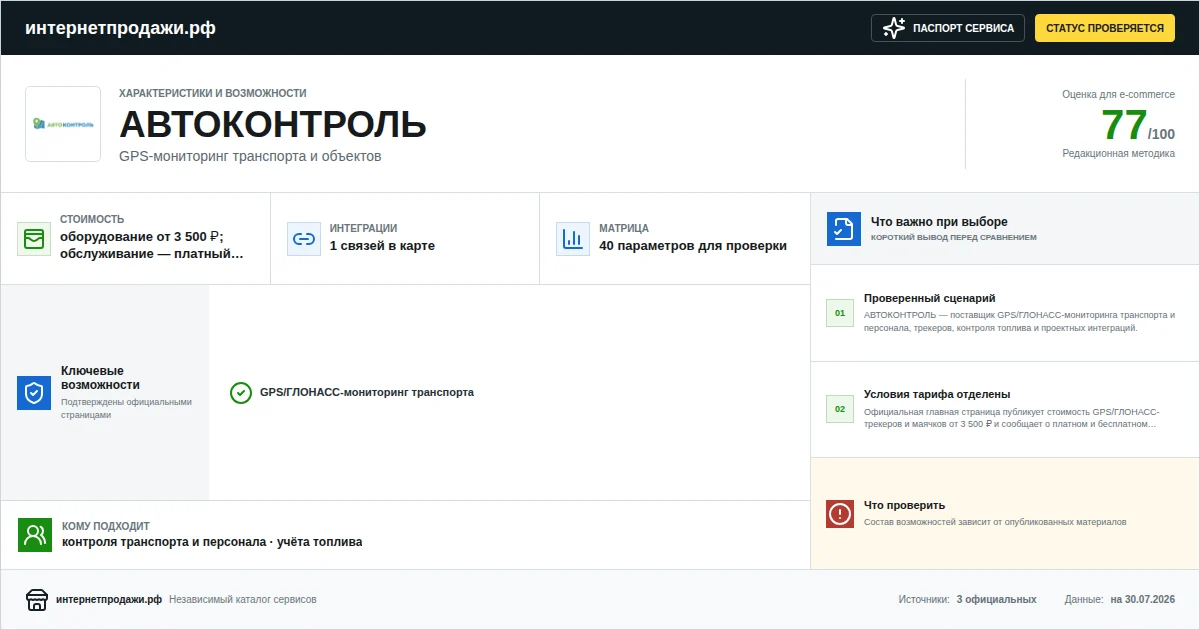Click text 40 параметров для проверки

[693, 246]
